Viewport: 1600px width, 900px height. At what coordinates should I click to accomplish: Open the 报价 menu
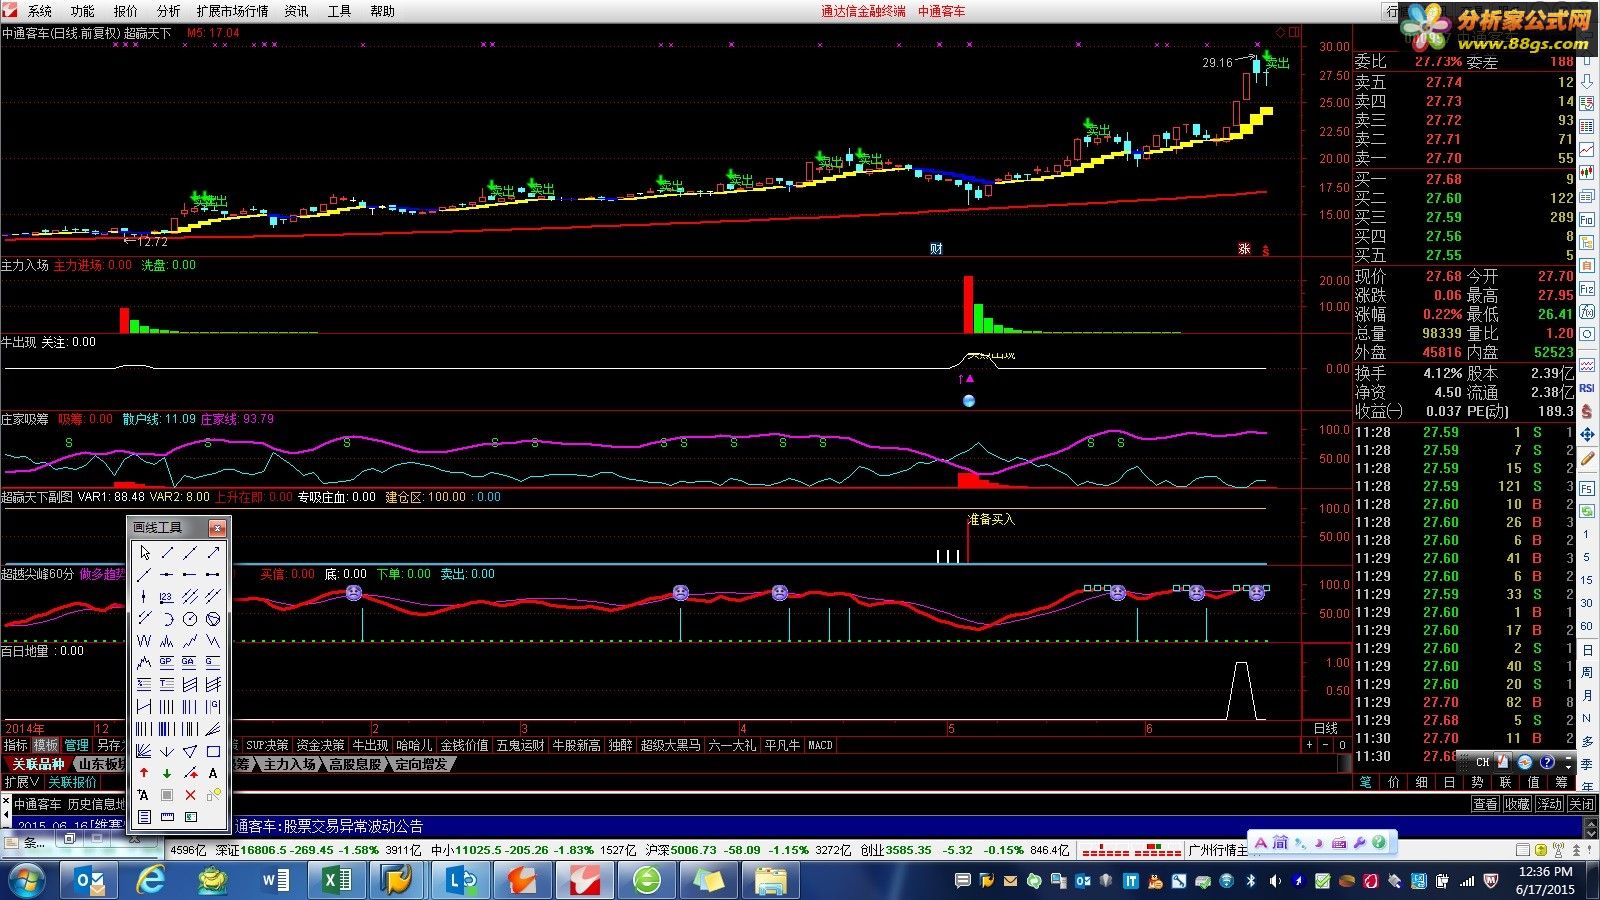coord(126,11)
